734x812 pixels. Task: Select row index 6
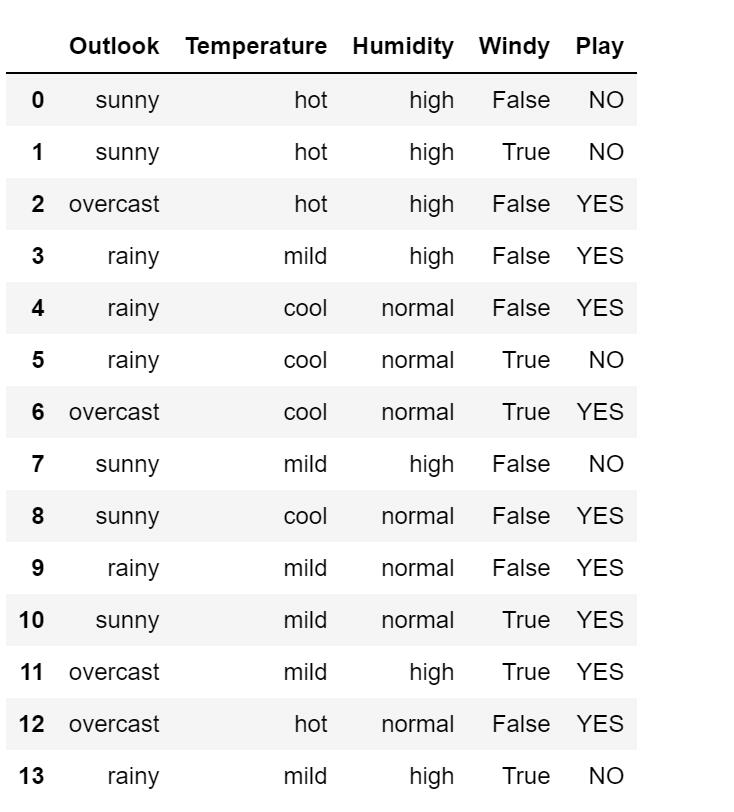[x=38, y=412]
